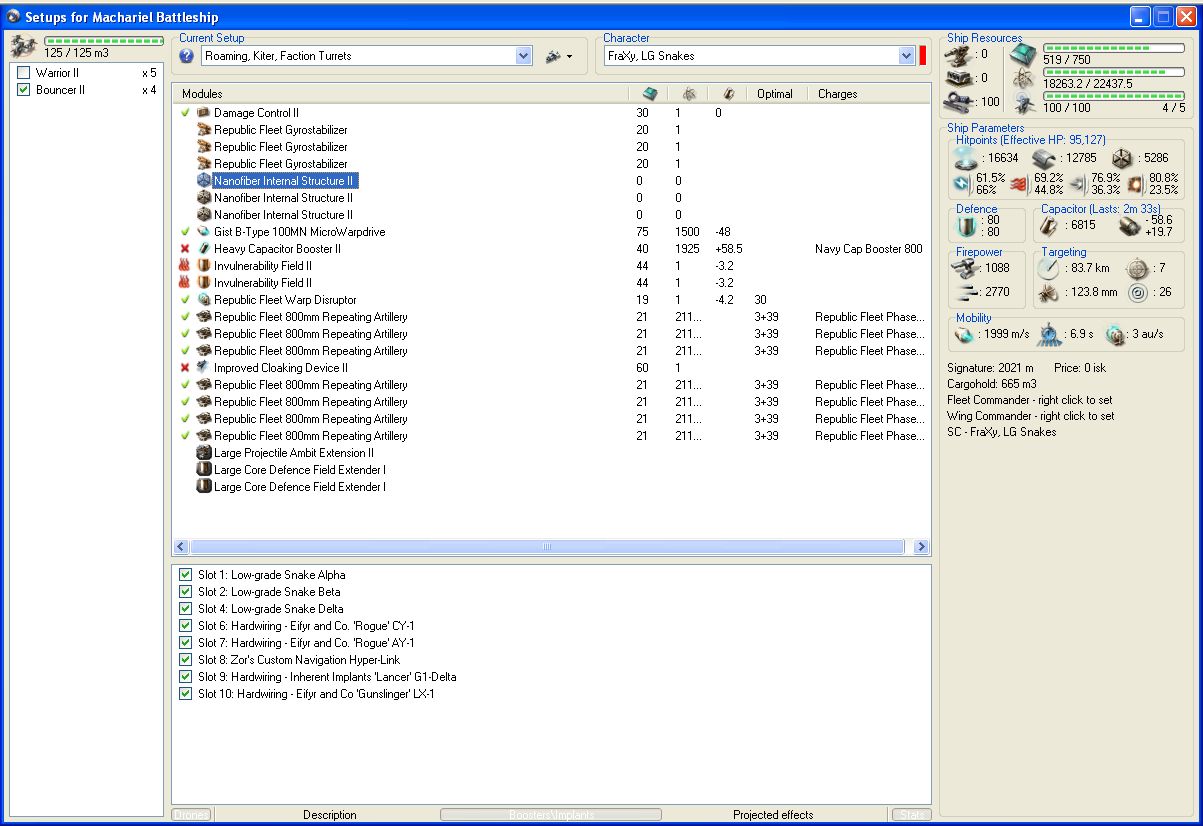This screenshot has width=1203, height=826.
Task: Click red X status beside Improved Cloaking Device II
Action: pyautogui.click(x=185, y=368)
